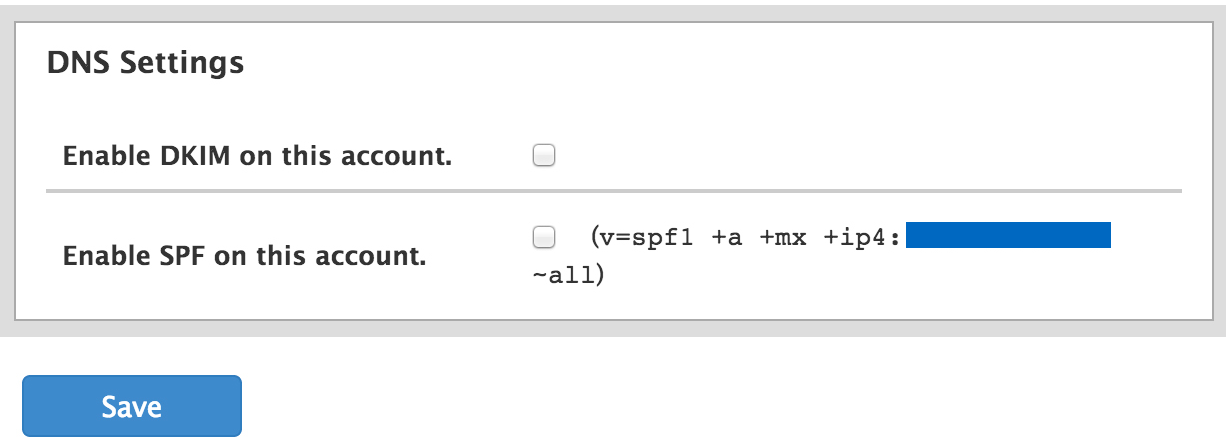This screenshot has width=1226, height=447.
Task: Tick the SPF checkbox
Action: tap(544, 237)
